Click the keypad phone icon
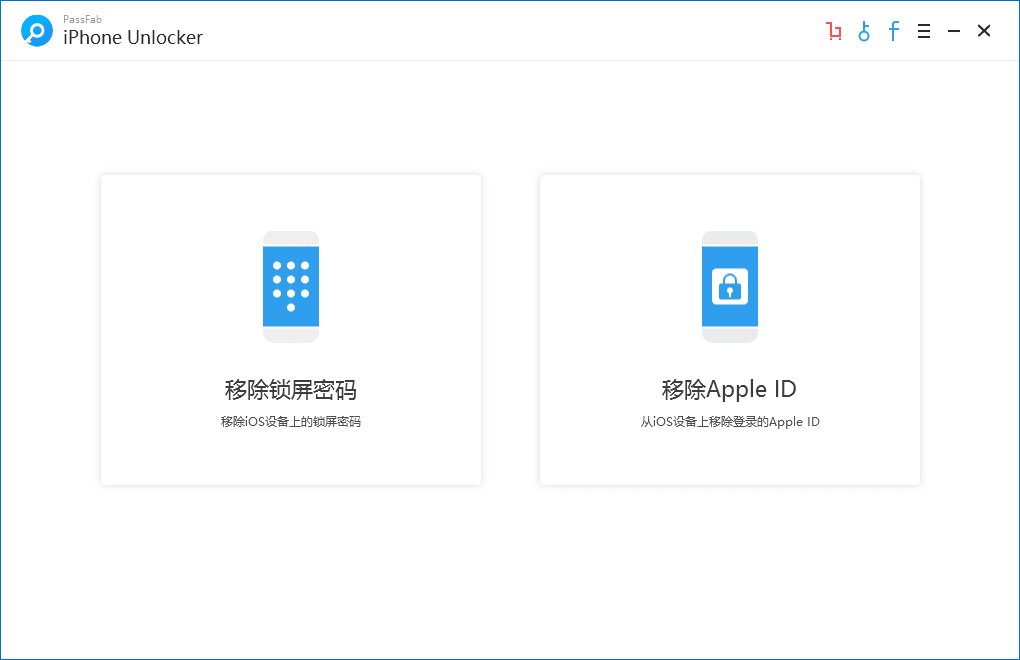1020x660 pixels. 291,287
